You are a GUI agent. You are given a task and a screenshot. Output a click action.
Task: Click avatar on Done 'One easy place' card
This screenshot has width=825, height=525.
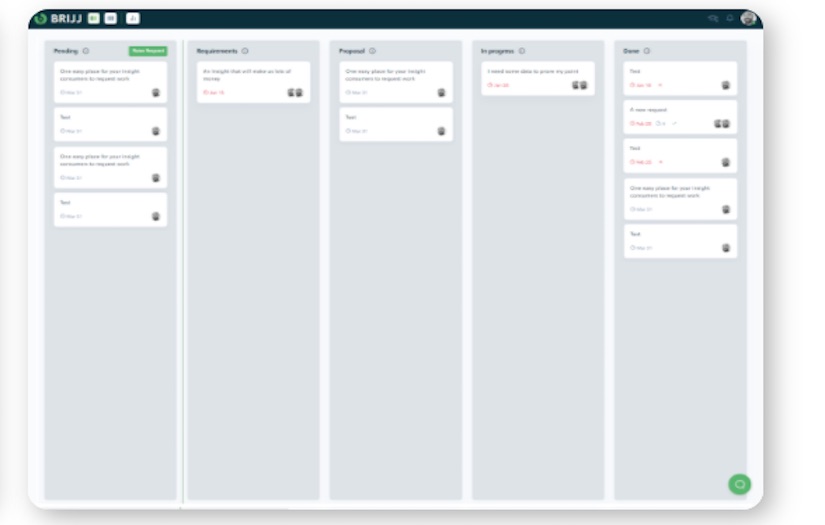[726, 209]
